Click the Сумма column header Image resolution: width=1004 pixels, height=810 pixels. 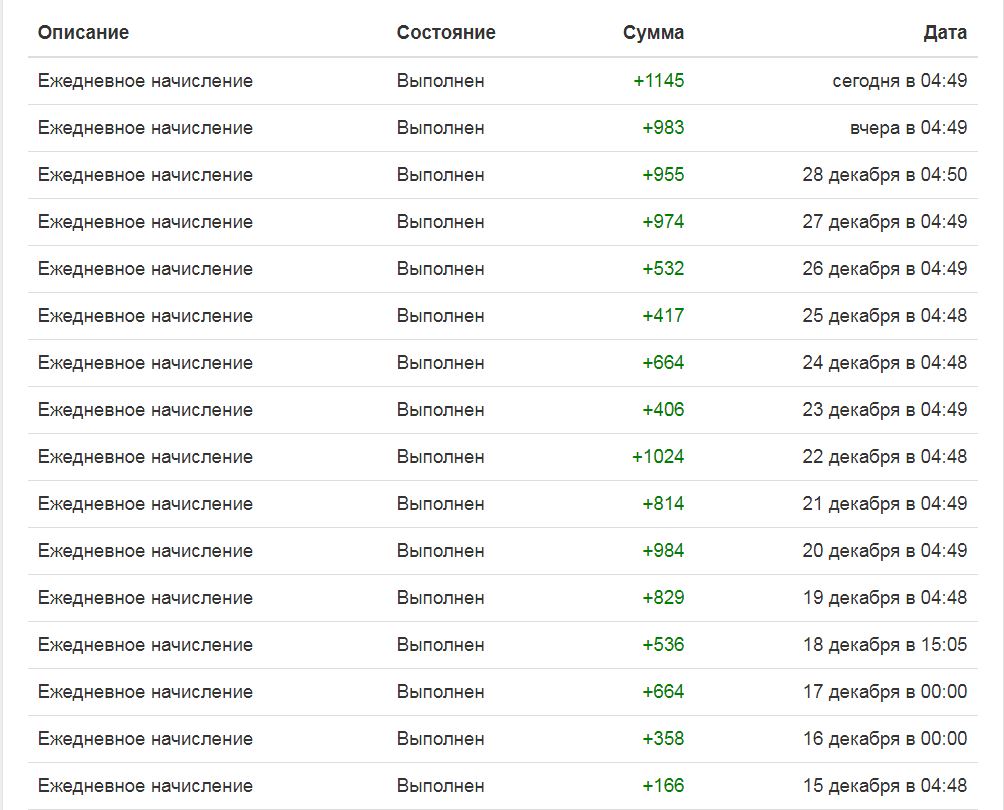[653, 33]
